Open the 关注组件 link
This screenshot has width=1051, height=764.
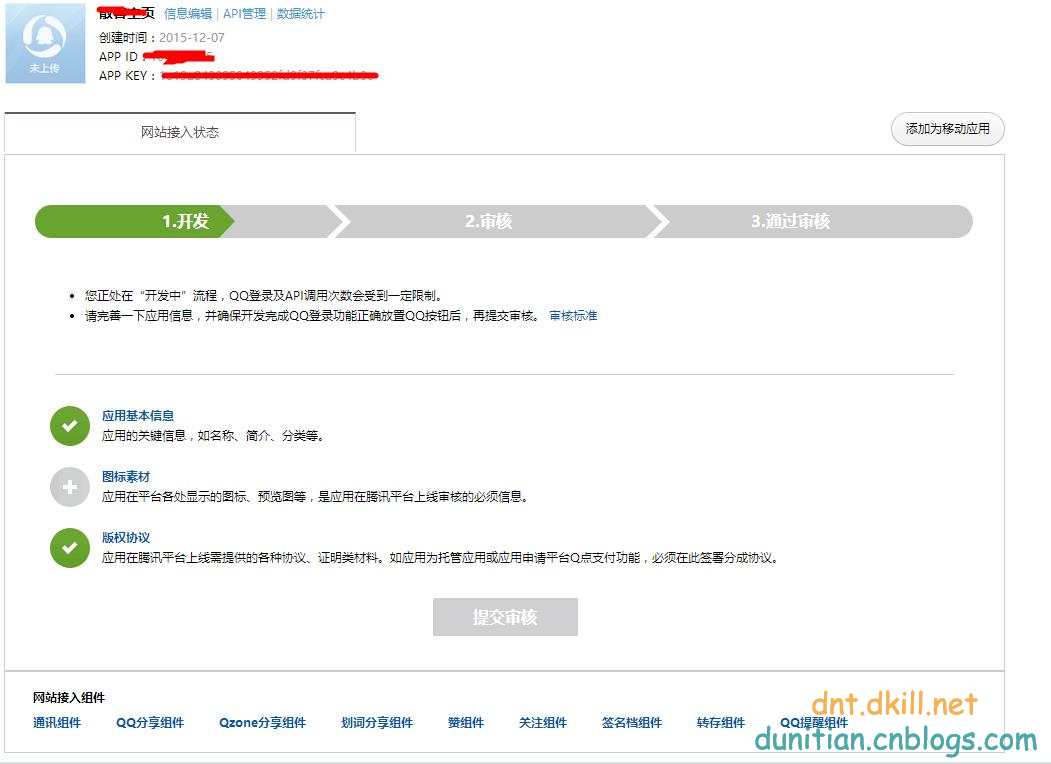tap(543, 722)
